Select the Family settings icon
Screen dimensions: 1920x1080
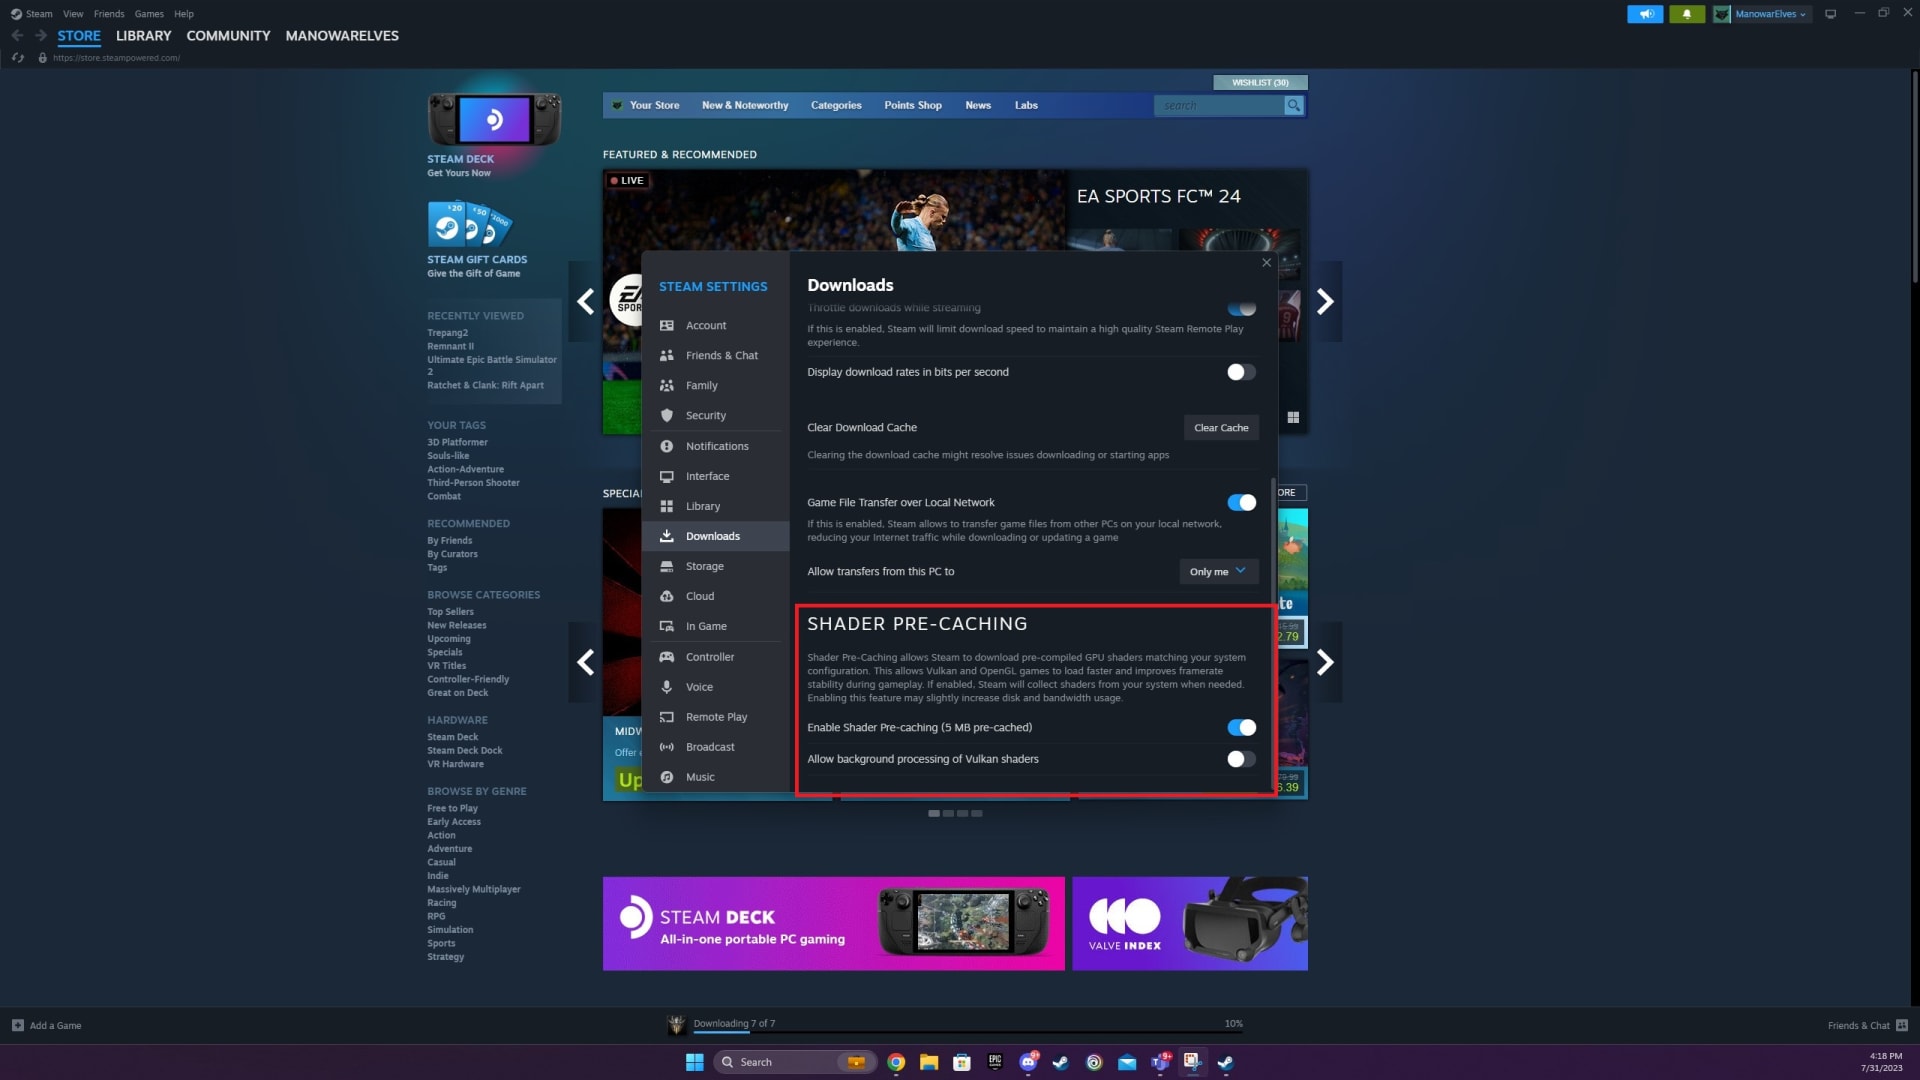[667, 386]
